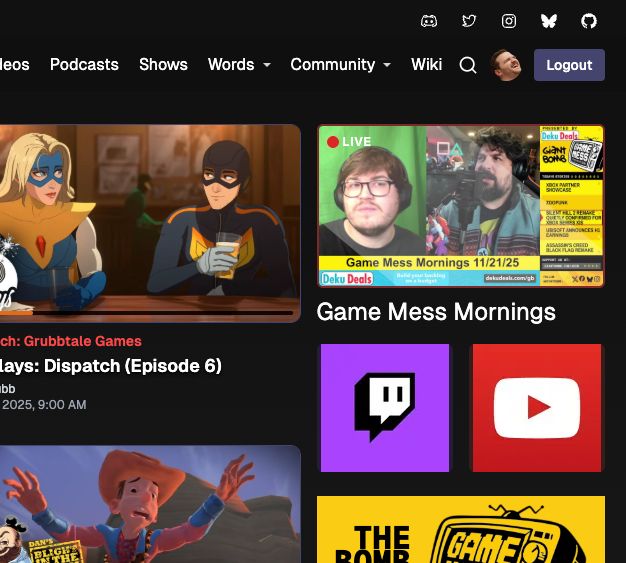Screen dimensions: 626x563
Task: Click the video progress bar on Dispatch thumbnail
Action: click(x=146, y=313)
